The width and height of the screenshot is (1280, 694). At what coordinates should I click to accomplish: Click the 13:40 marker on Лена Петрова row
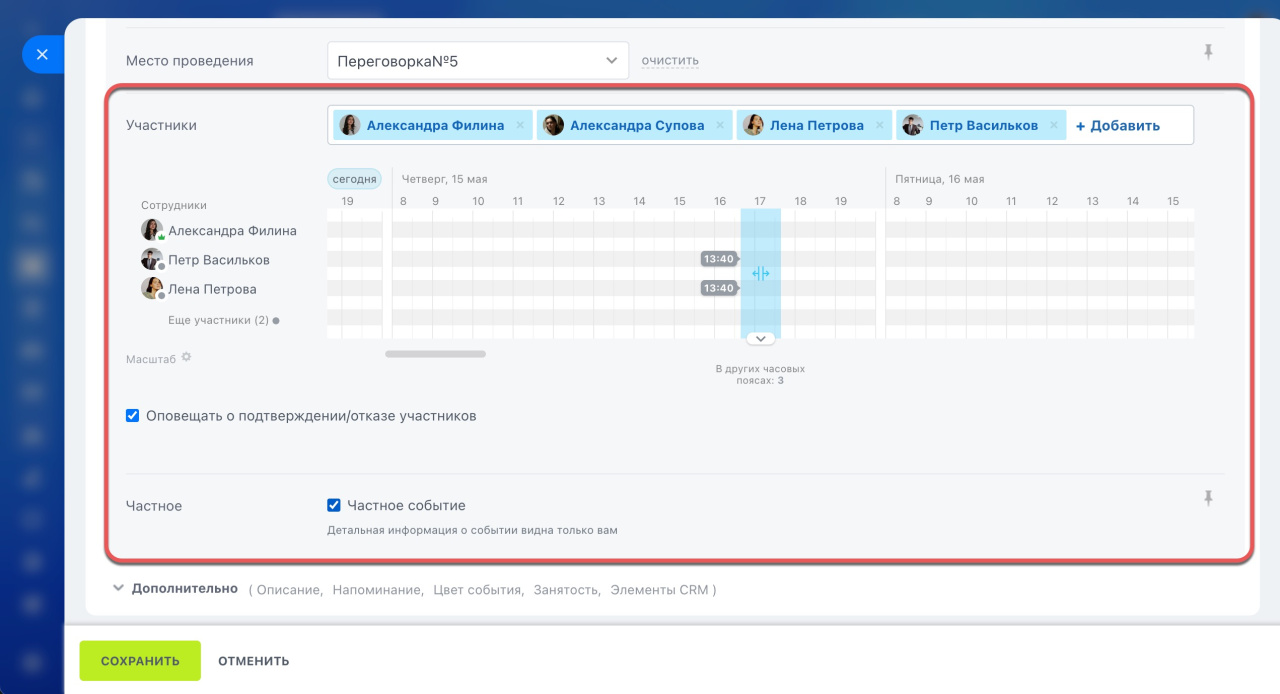[x=719, y=288]
